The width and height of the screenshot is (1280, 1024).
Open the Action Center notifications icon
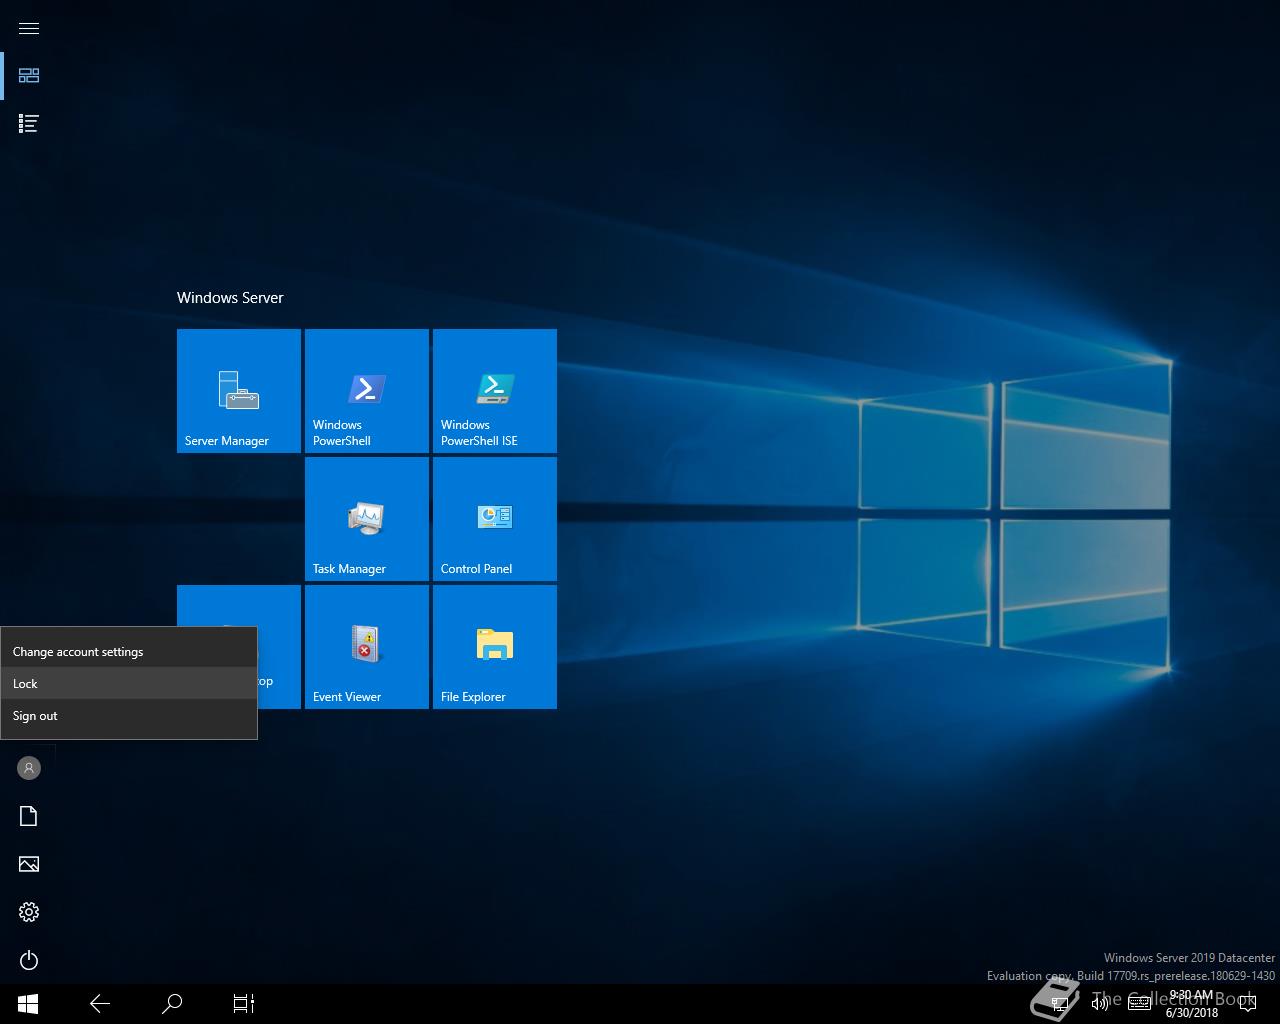[1247, 1003]
